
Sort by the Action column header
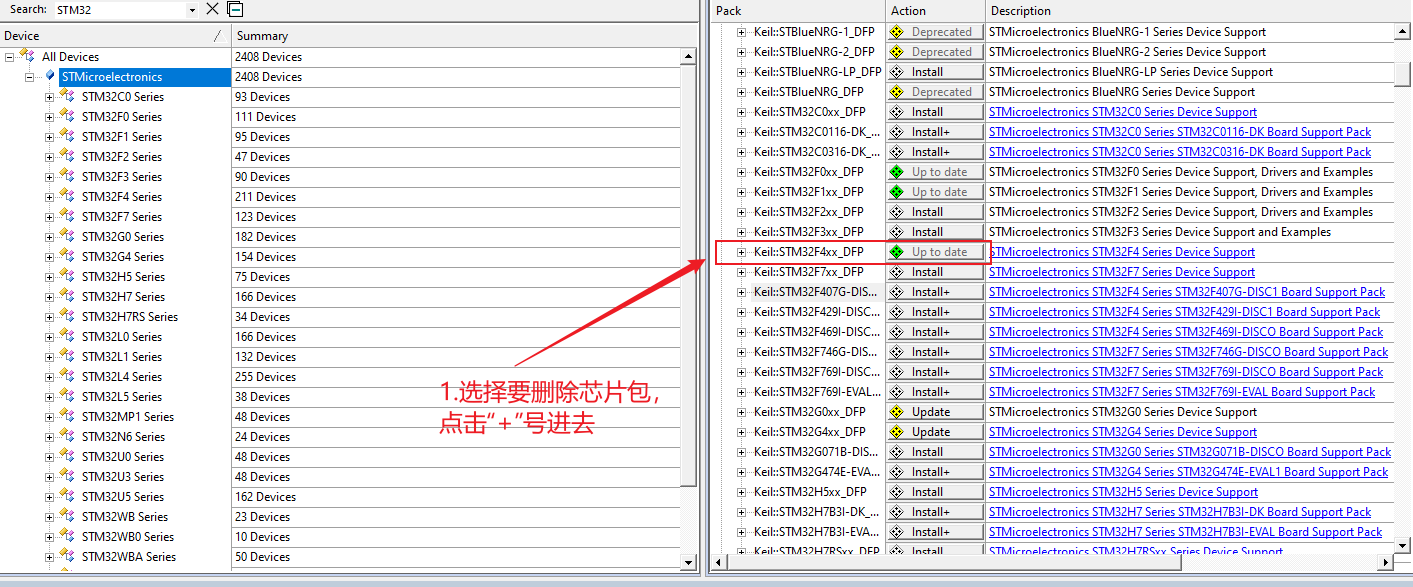[x=936, y=11]
